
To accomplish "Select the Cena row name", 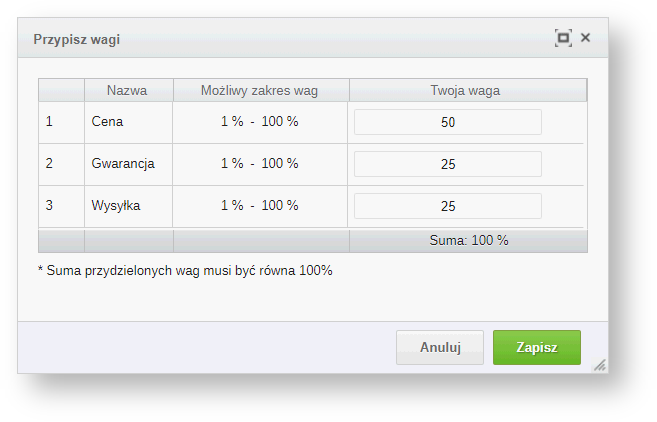I will point(106,122).
